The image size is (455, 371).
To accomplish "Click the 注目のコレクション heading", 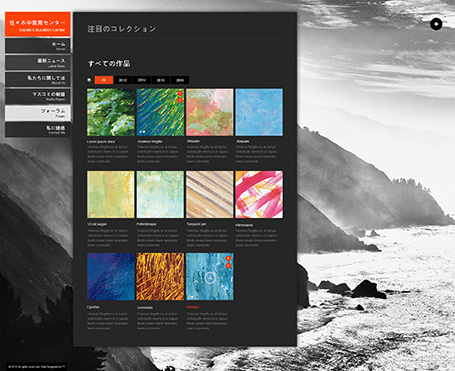I will pos(122,29).
